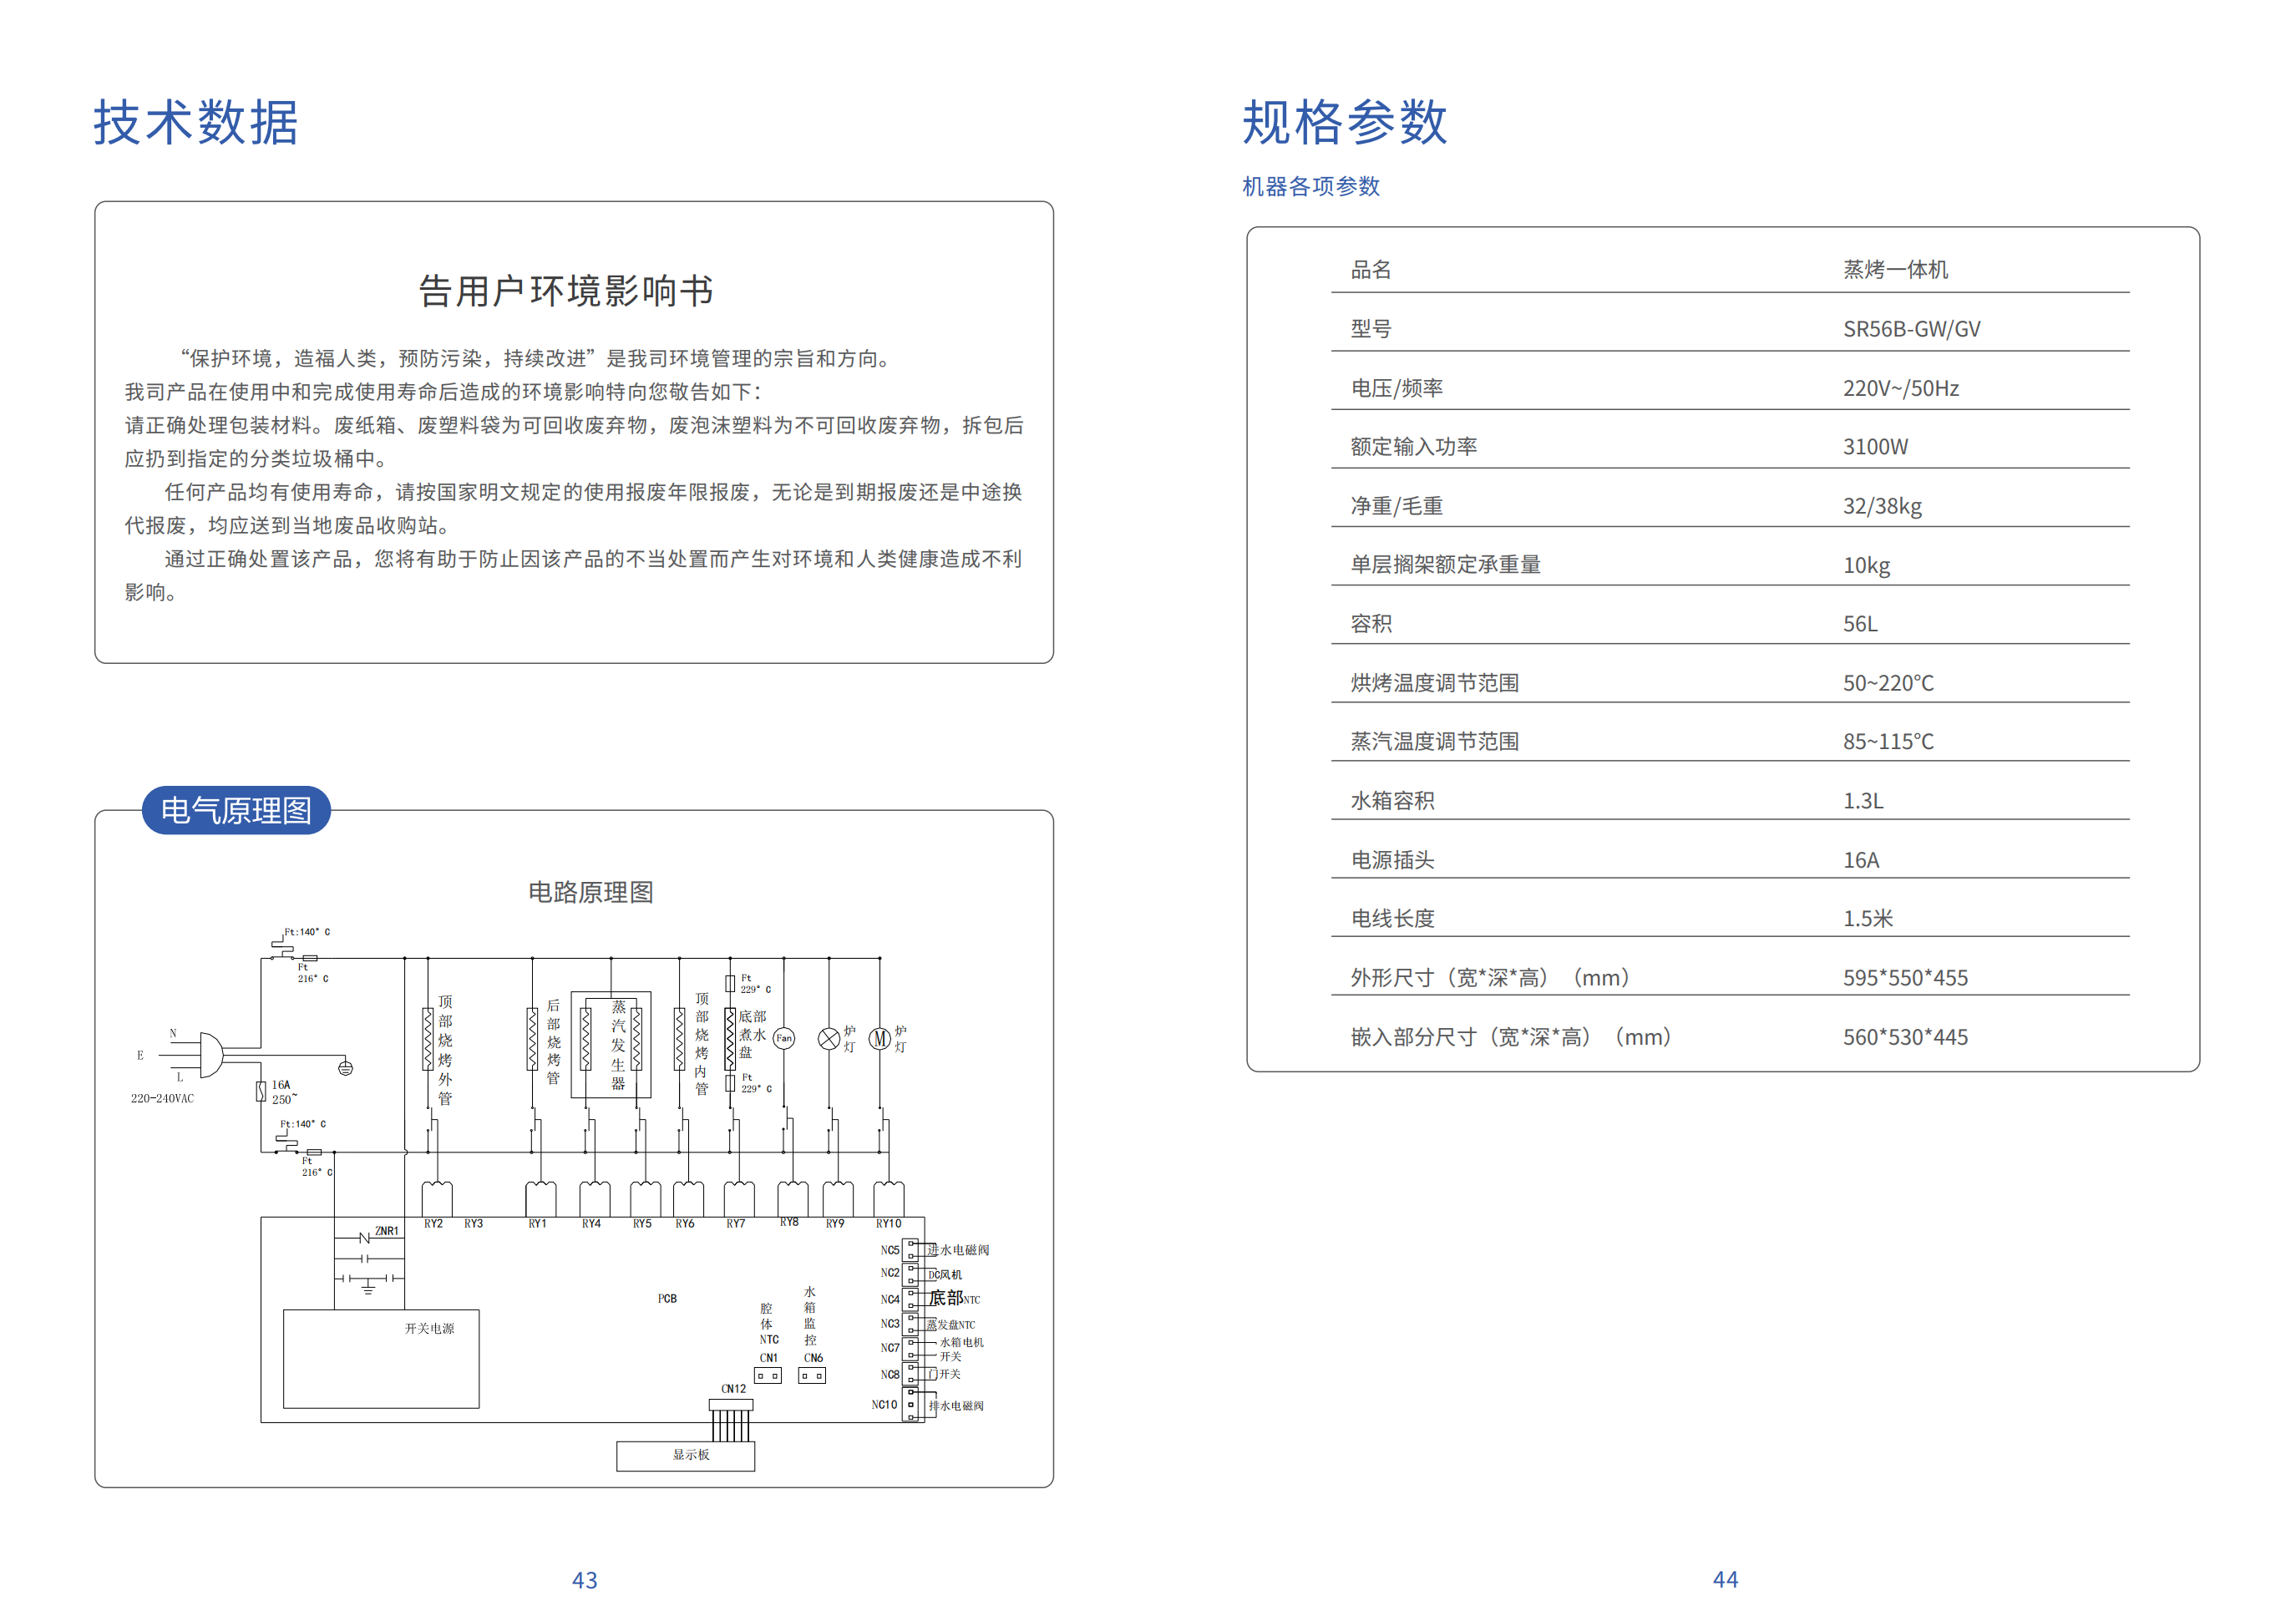Click the 16A 250~ fuse symbol
Image resolution: width=2296 pixels, height=1621 pixels.
[261, 1091]
